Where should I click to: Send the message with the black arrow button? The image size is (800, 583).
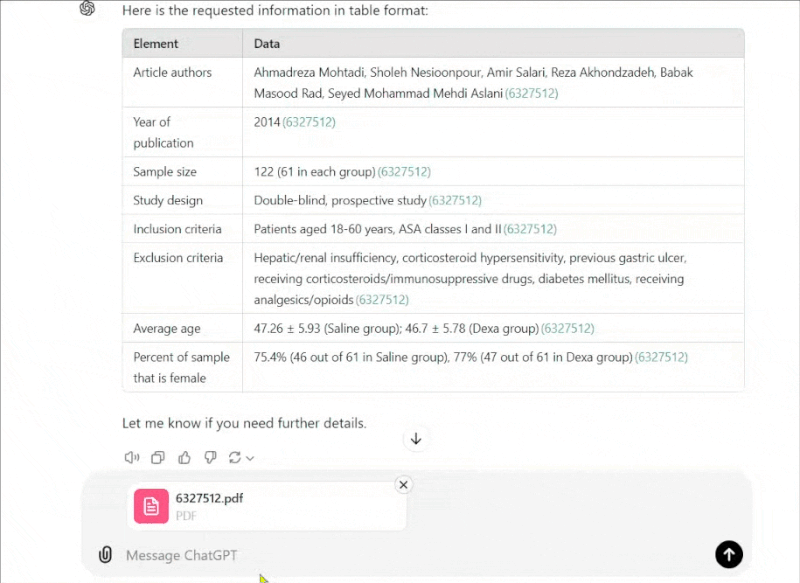pyautogui.click(x=729, y=554)
